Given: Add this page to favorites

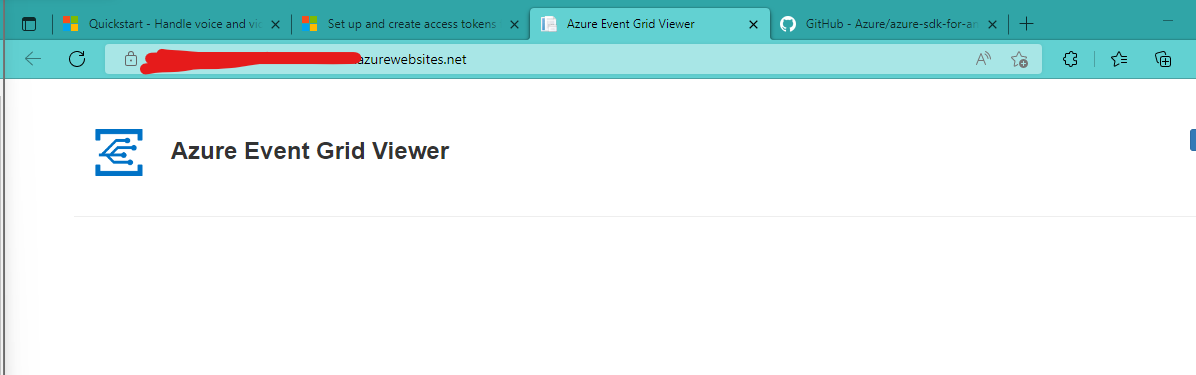Looking at the screenshot, I should click(1019, 59).
